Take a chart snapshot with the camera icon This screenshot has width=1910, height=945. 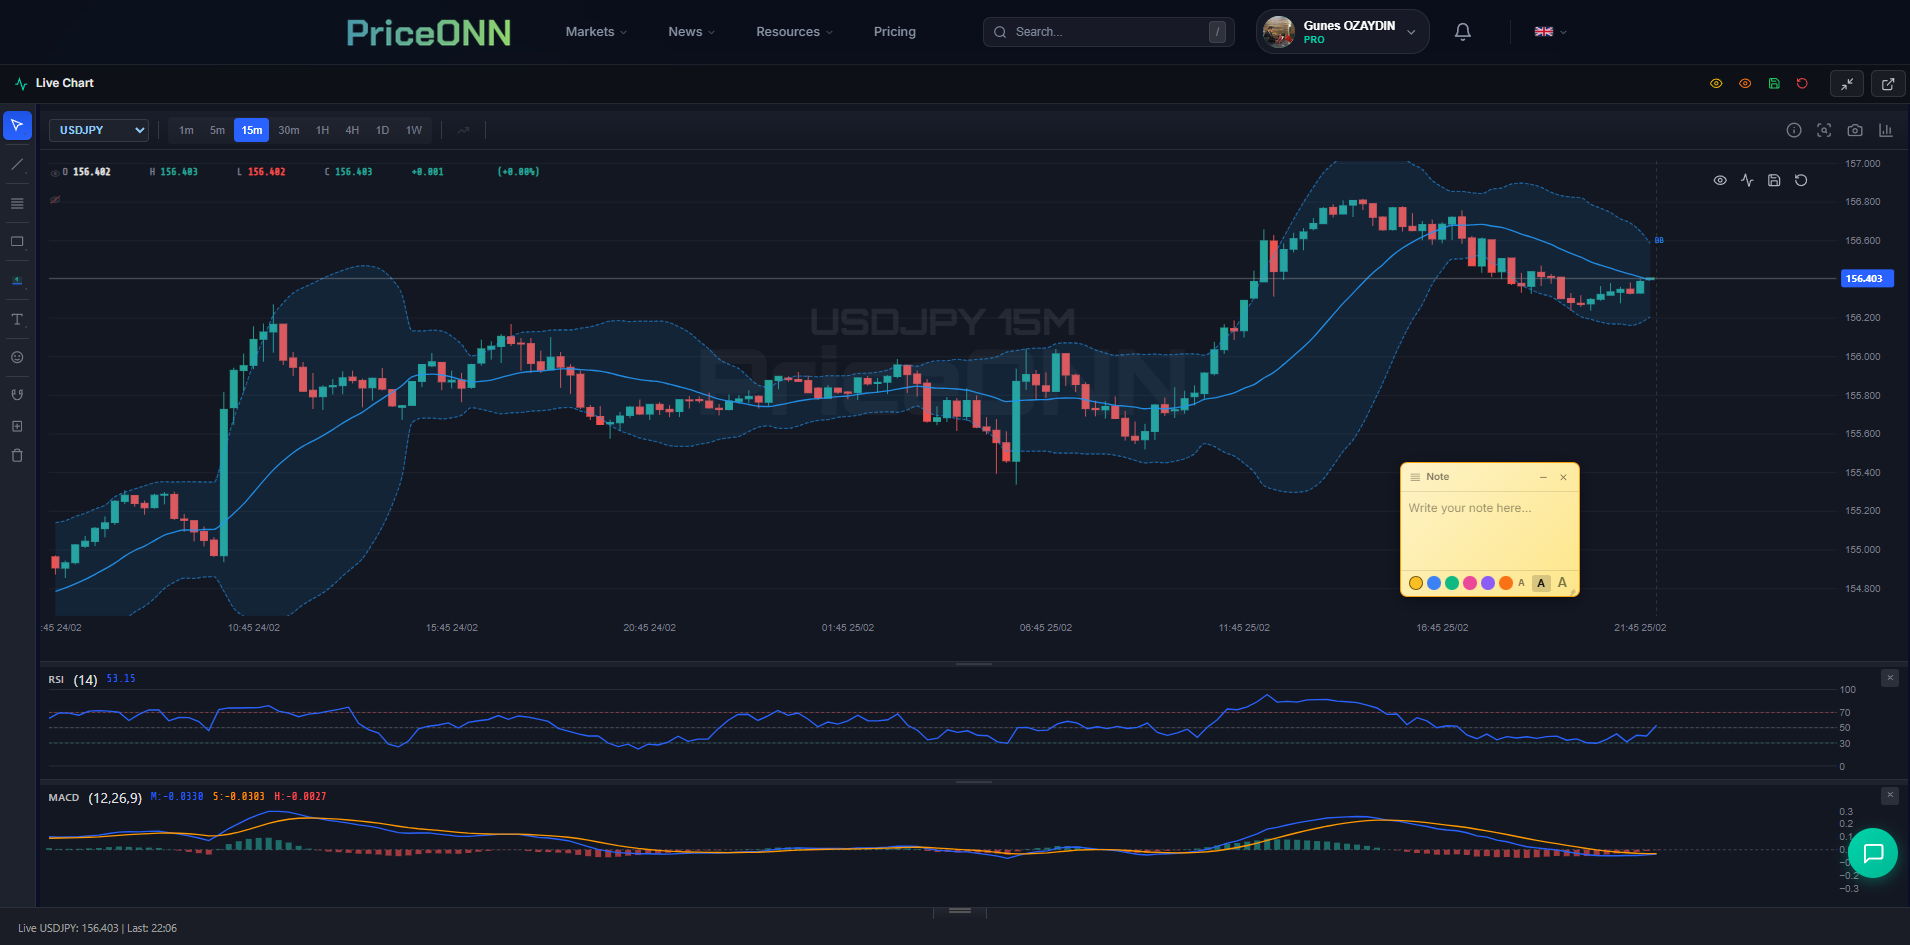pyautogui.click(x=1855, y=130)
